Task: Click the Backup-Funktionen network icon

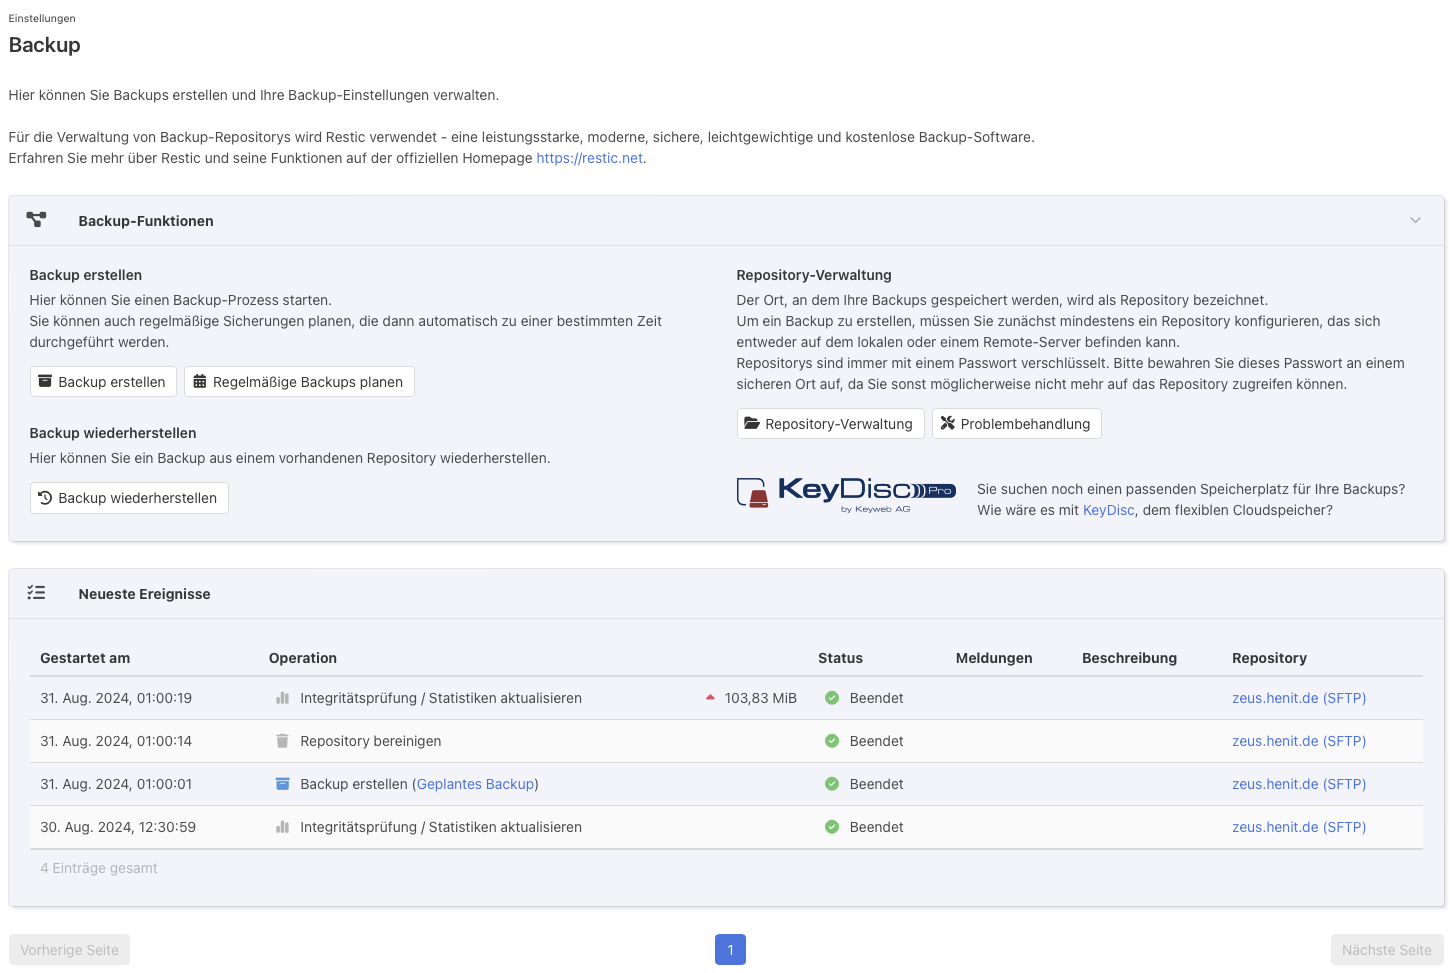Action: [x=37, y=220]
